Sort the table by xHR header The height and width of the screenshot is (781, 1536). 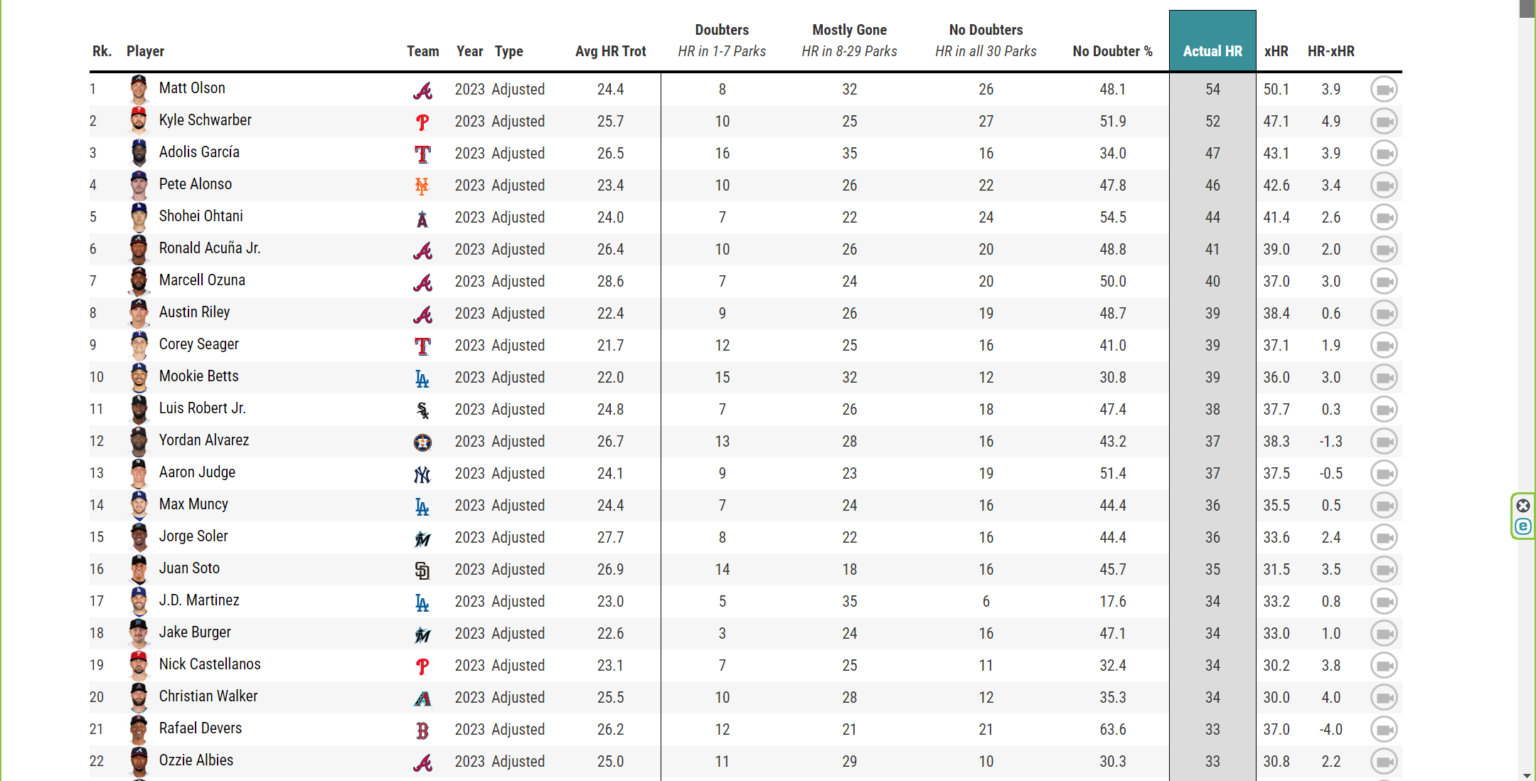(1276, 51)
